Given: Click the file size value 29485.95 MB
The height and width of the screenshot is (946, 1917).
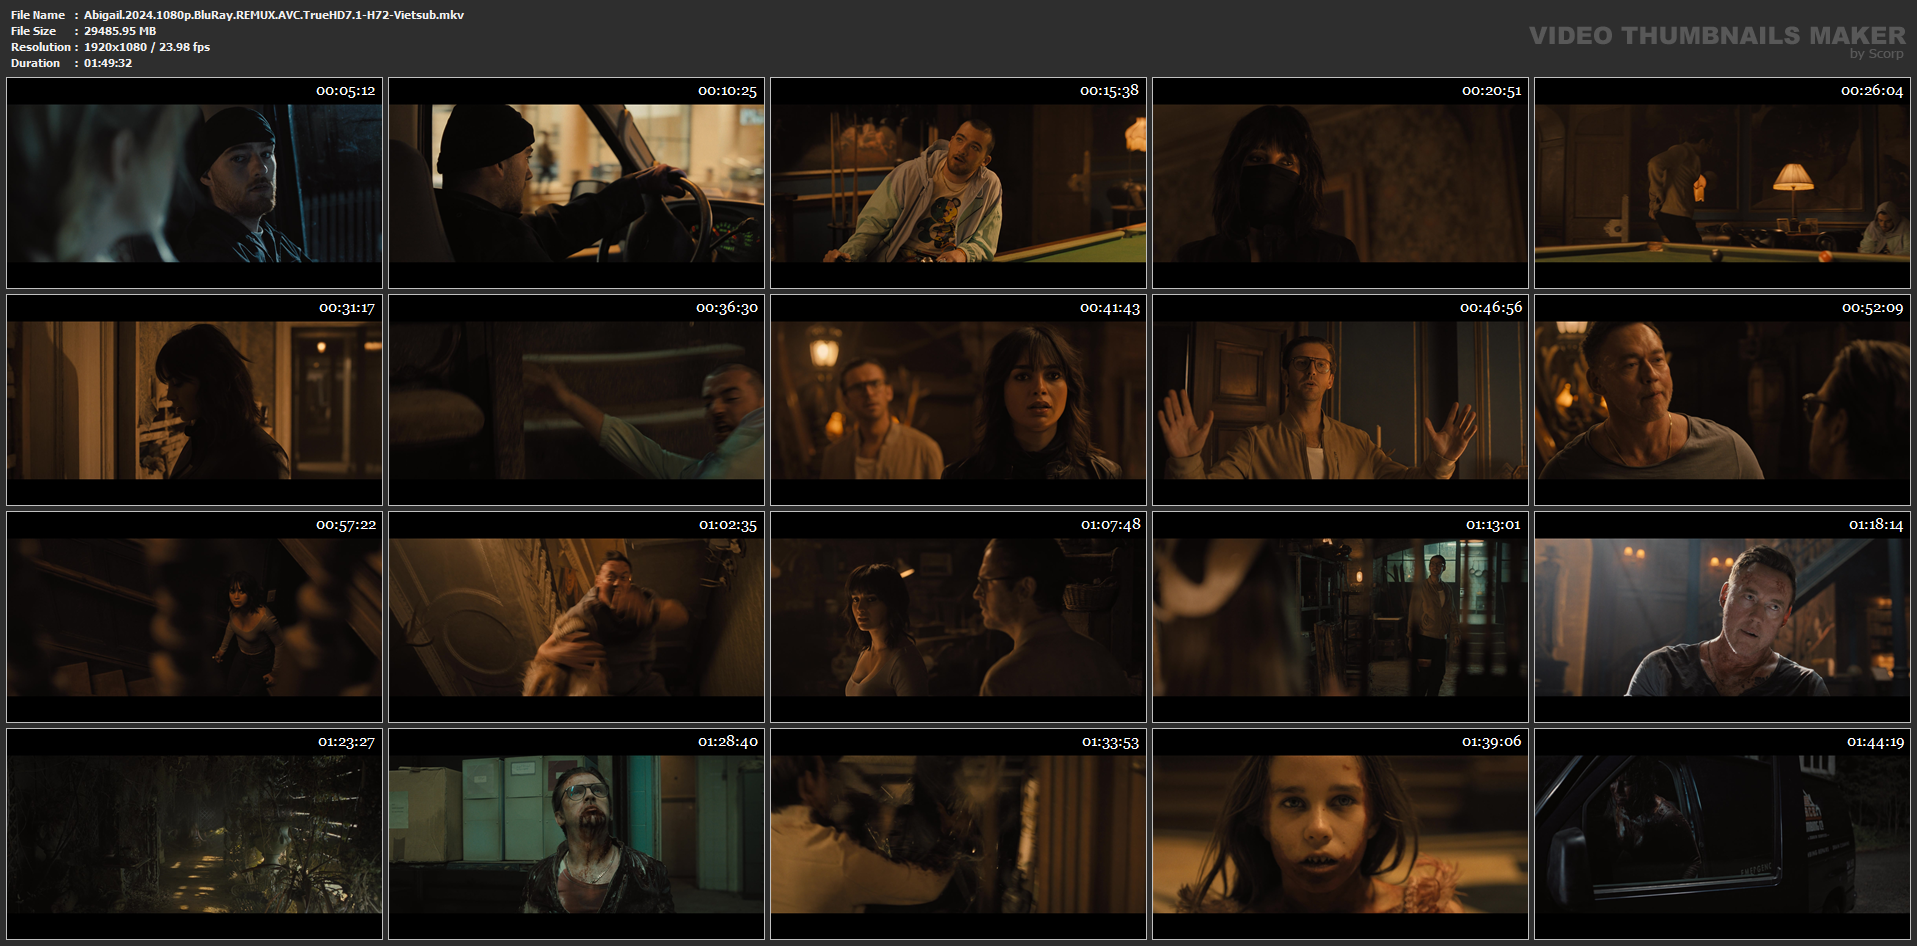Looking at the screenshot, I should pyautogui.click(x=120, y=31).
